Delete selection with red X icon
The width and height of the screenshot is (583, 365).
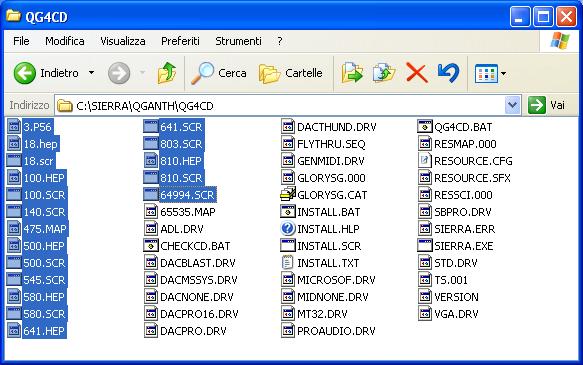click(416, 73)
